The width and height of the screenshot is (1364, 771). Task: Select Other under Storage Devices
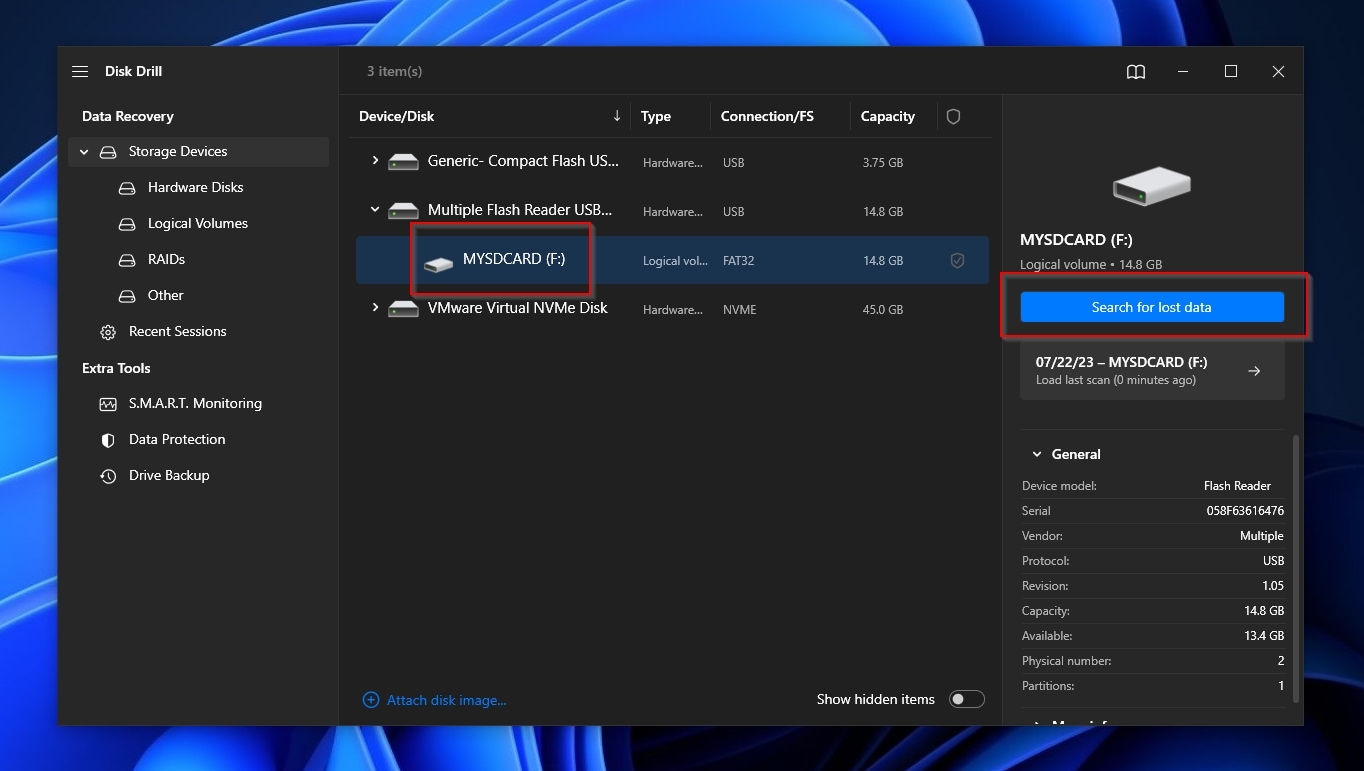point(165,296)
